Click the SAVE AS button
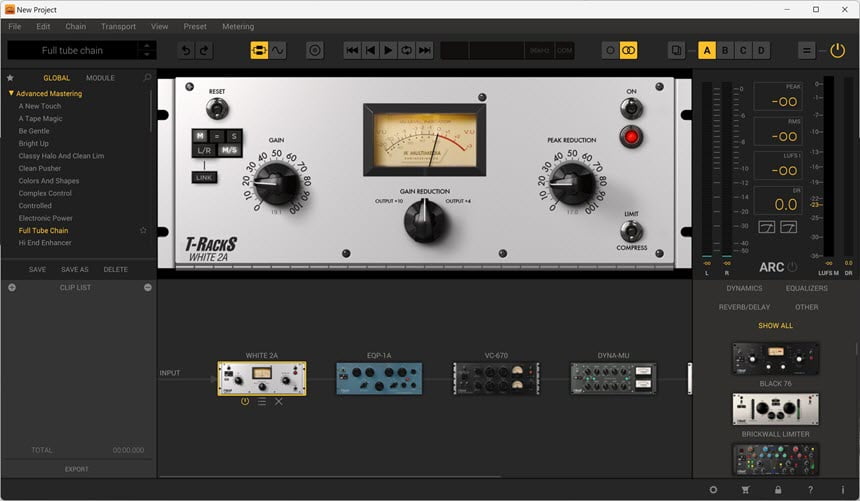This screenshot has width=860, height=501. click(x=75, y=269)
